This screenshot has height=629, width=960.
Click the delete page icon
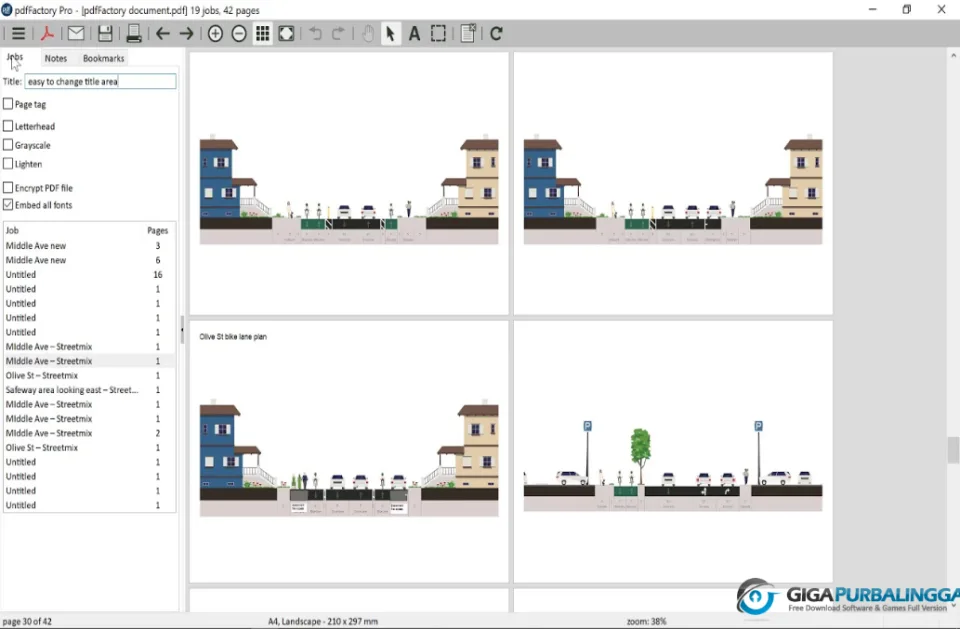pos(468,34)
